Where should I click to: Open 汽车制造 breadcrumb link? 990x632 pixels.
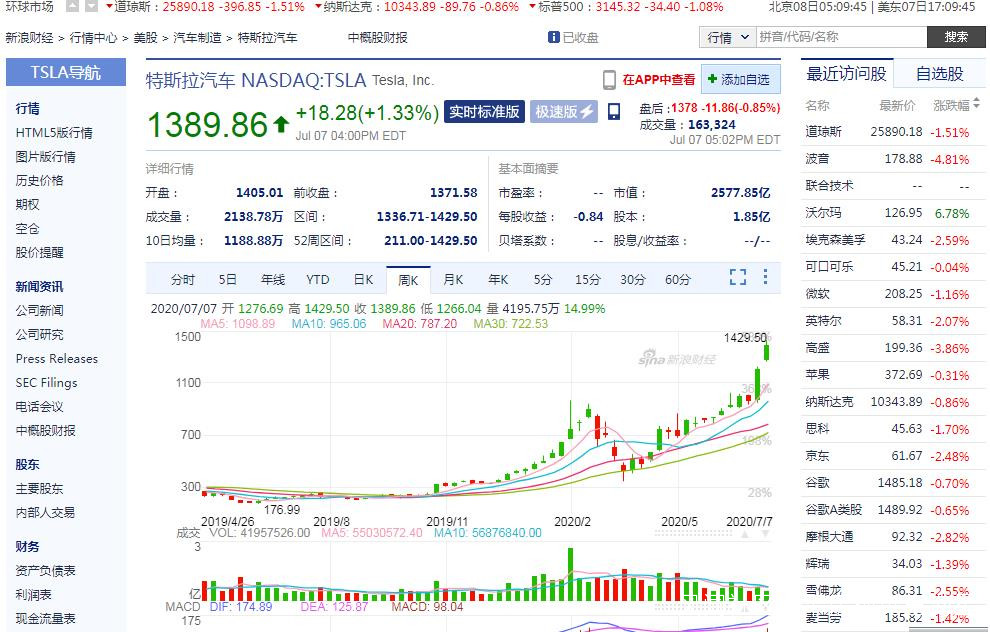pyautogui.click(x=197, y=38)
